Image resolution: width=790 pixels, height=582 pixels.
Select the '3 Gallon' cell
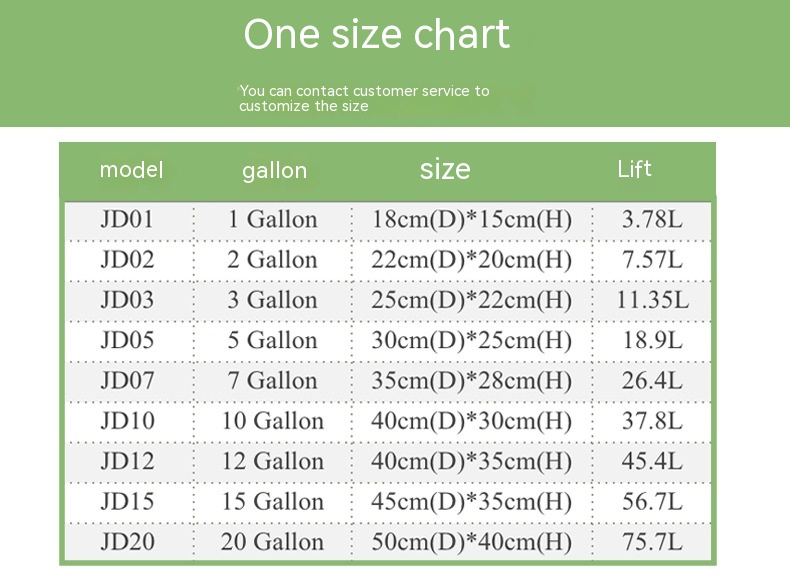(x=272, y=300)
